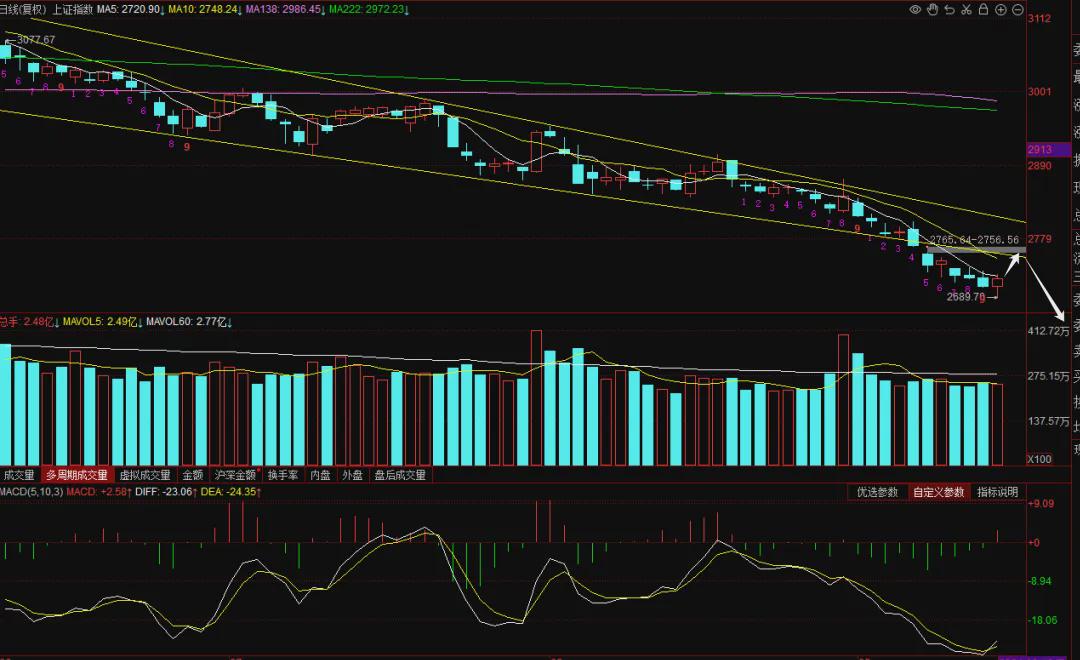This screenshot has width=1080, height=660.
Task: Click the purple 2913 price axis marker
Action: [1048, 149]
